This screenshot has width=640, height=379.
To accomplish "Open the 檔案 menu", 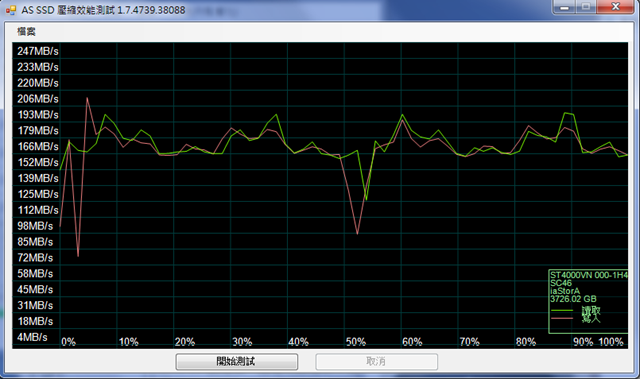I will tap(26, 31).
